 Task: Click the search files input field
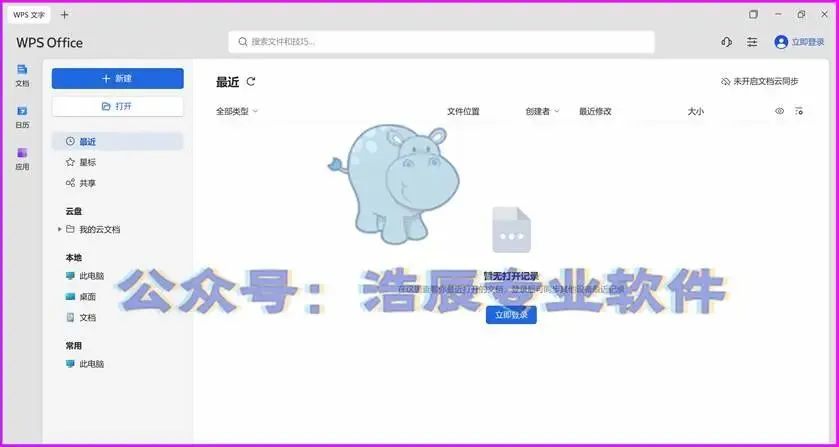click(x=441, y=42)
